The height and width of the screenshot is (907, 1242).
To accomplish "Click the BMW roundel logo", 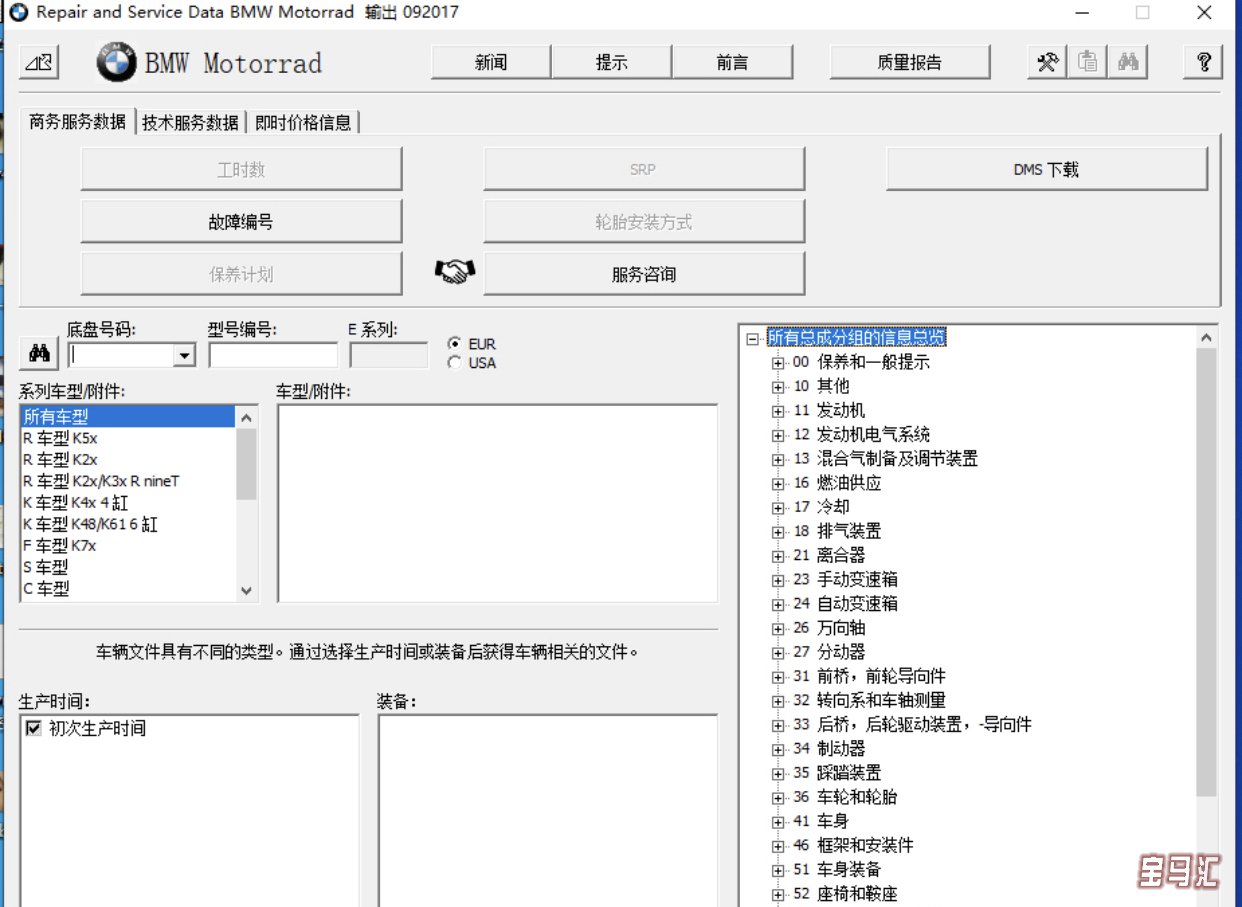I will (x=116, y=63).
